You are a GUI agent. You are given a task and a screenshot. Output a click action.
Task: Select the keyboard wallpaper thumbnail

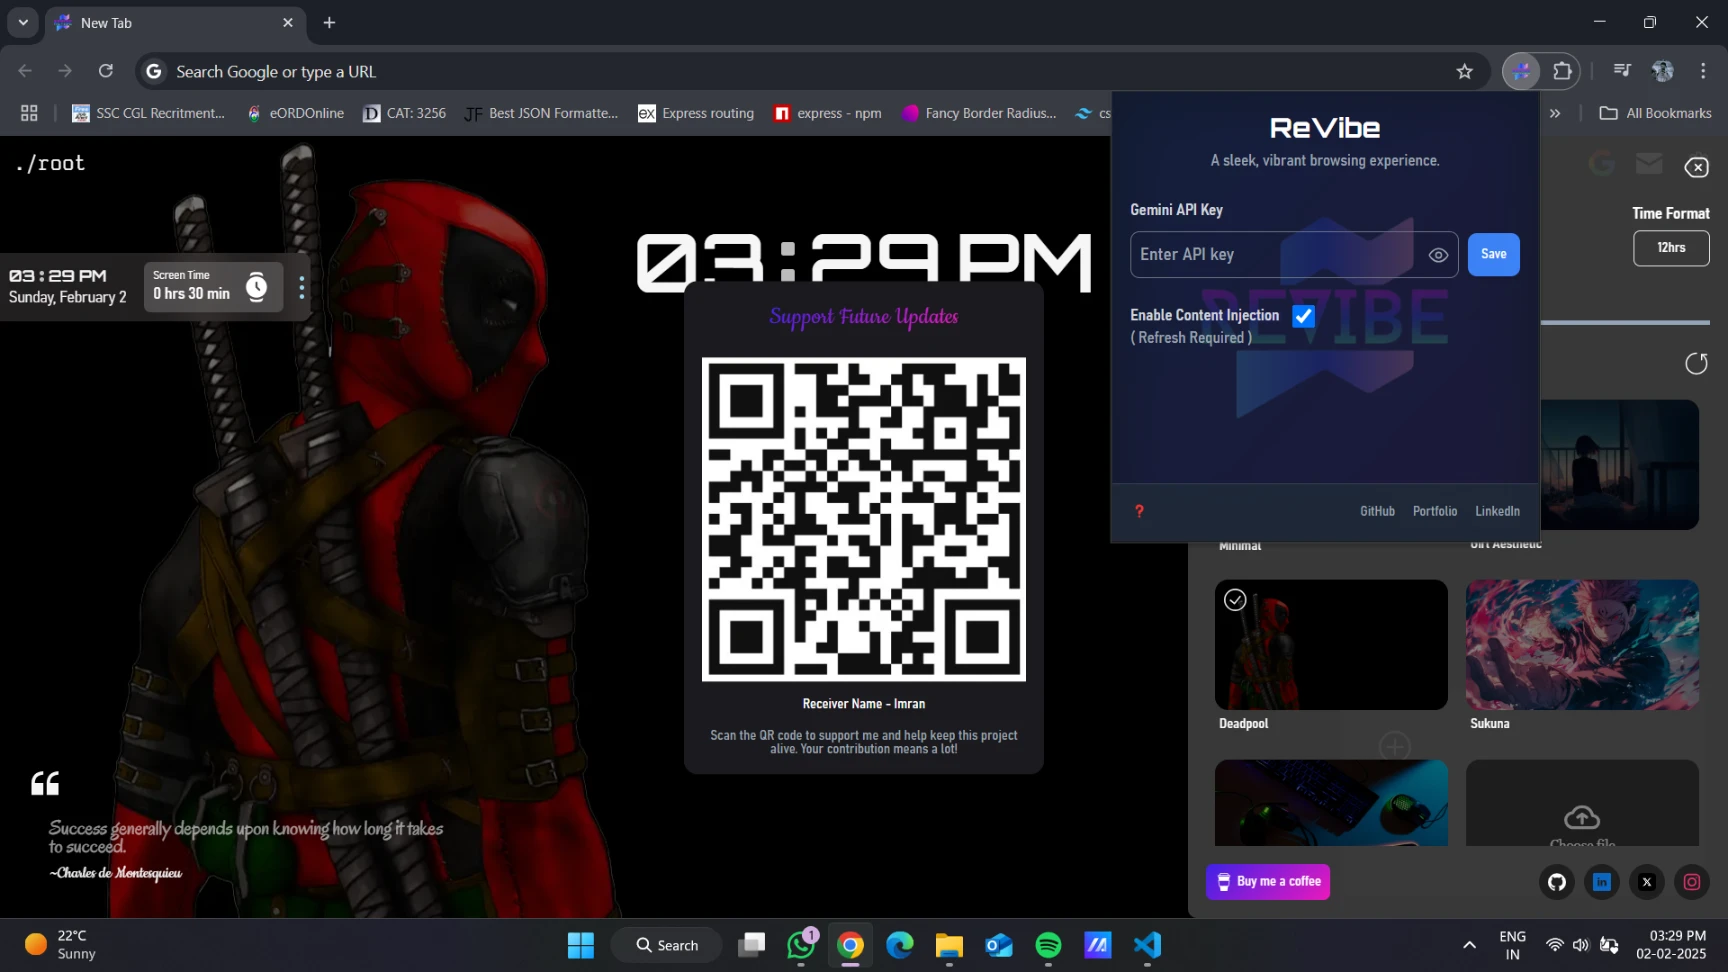point(1331,803)
